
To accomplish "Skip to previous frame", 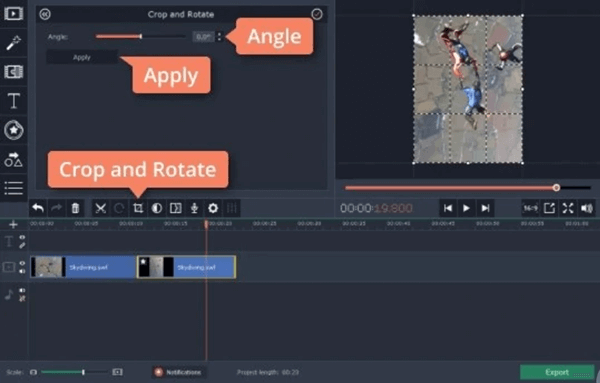I will pyautogui.click(x=448, y=208).
